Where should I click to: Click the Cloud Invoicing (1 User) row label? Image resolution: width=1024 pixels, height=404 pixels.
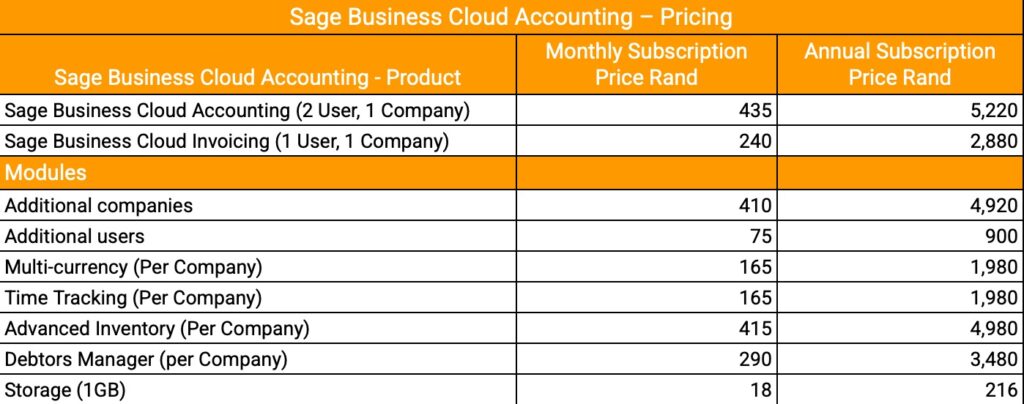(x=227, y=141)
